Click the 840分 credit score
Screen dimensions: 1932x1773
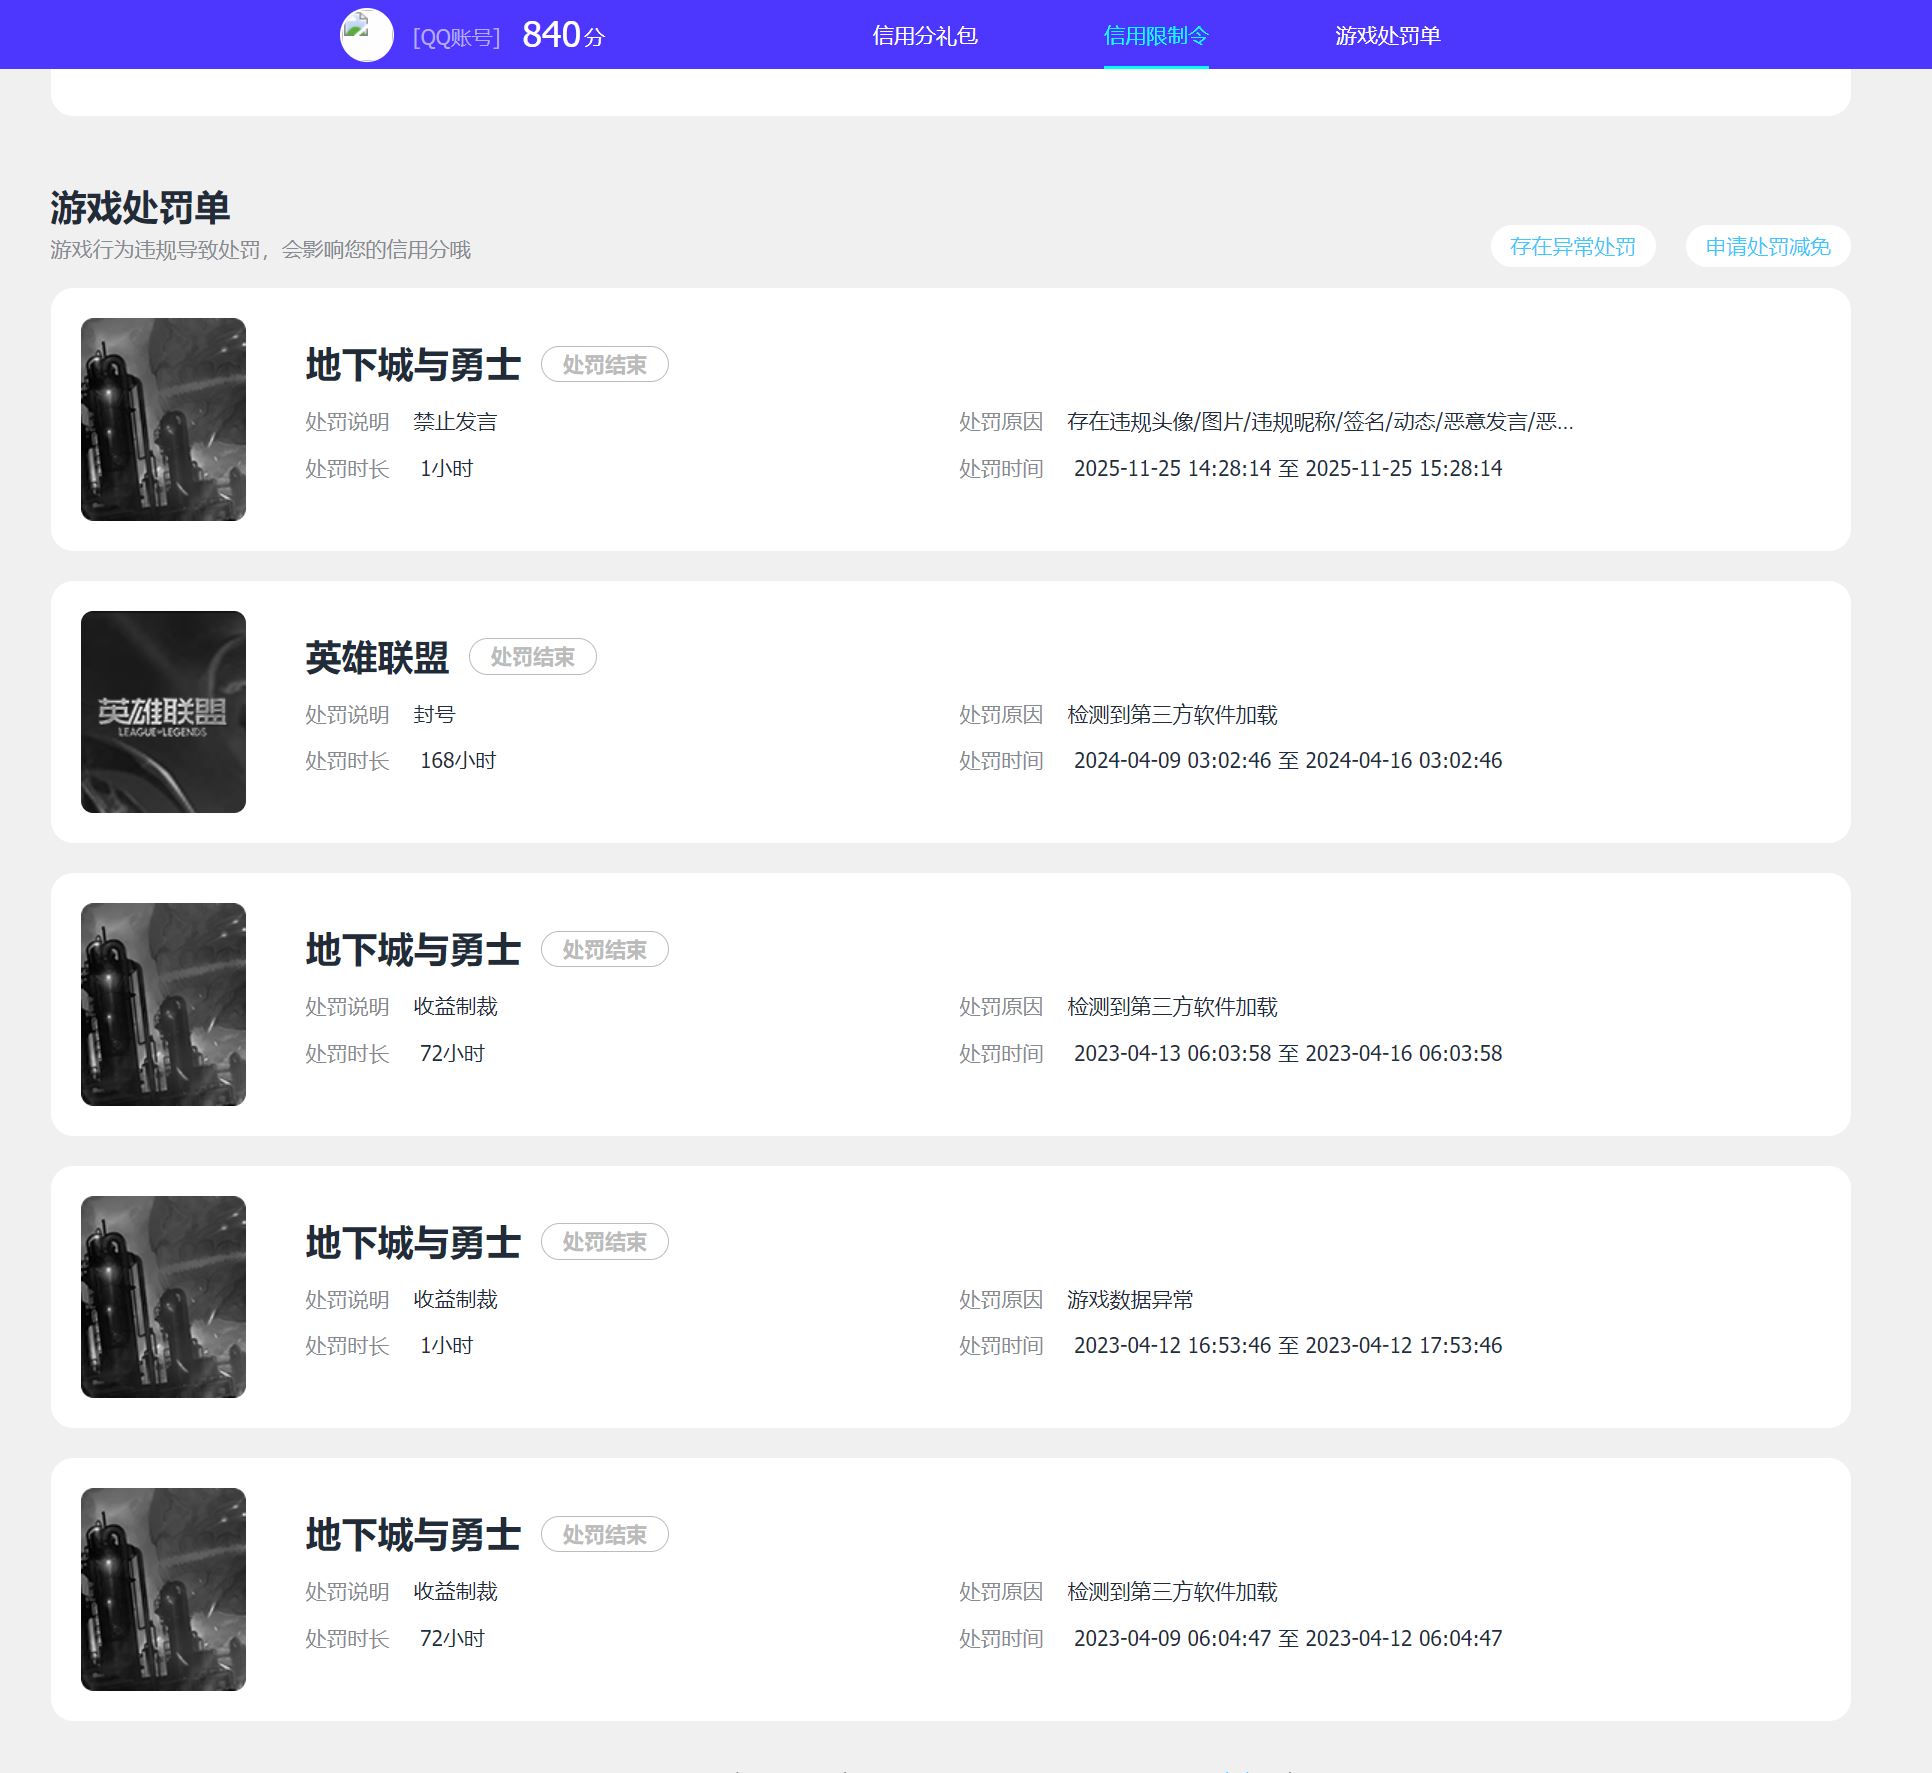[x=563, y=36]
